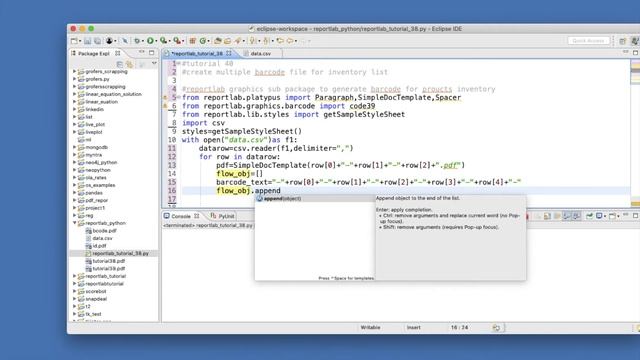The height and width of the screenshot is (360, 640).
Task: Click the profile/coverage person toolbar icon
Action: (109, 41)
